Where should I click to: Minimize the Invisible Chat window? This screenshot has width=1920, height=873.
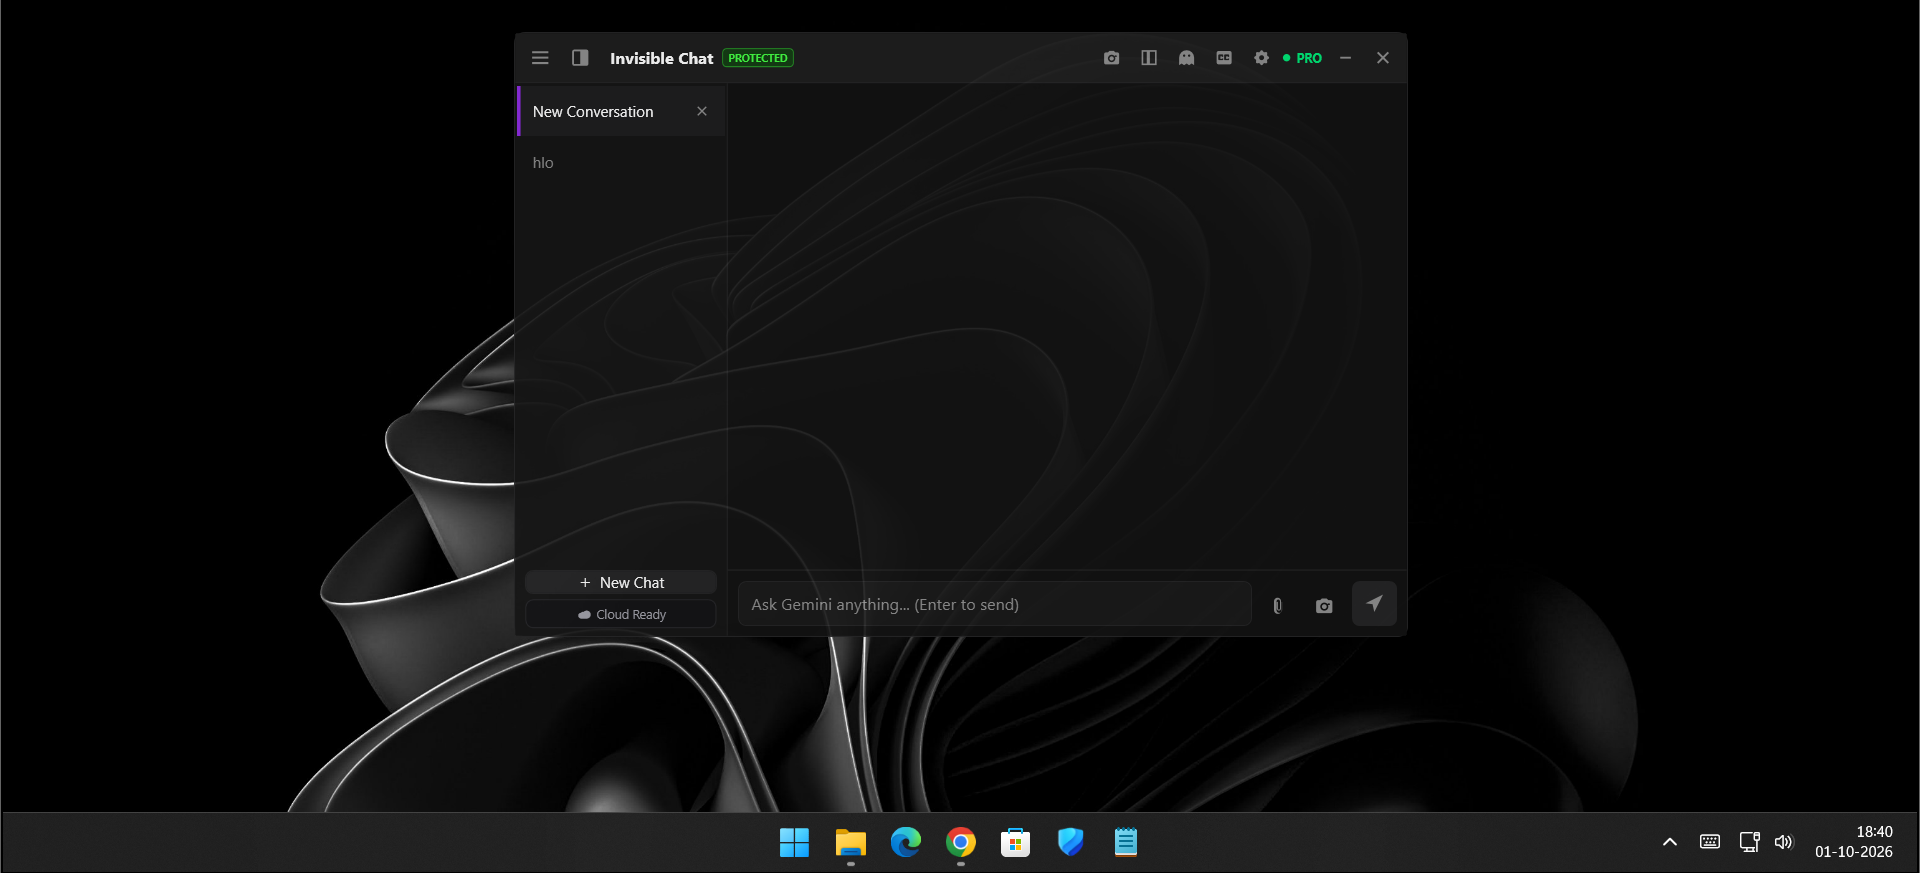tap(1346, 58)
